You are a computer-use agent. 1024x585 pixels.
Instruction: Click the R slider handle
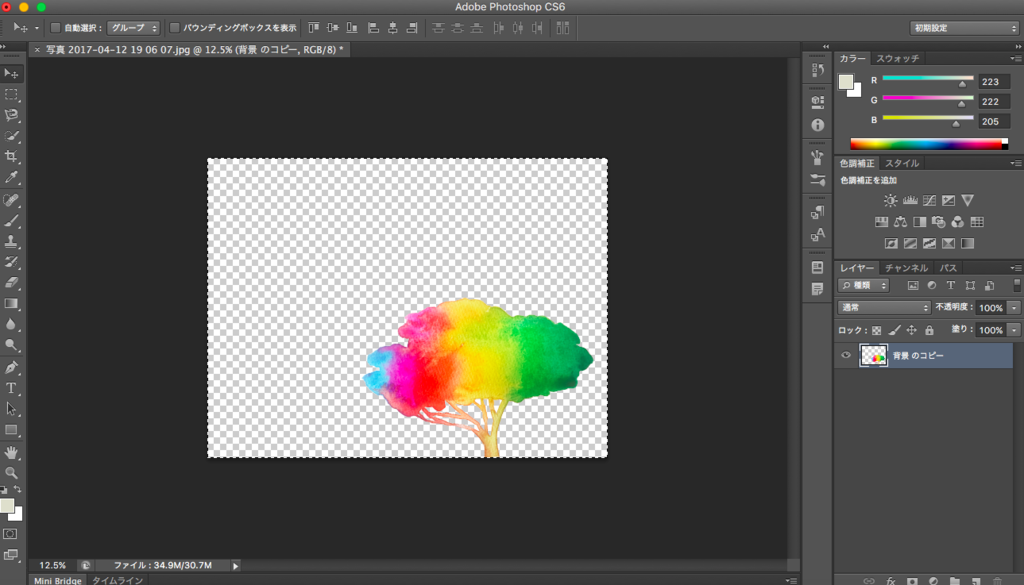[x=962, y=84]
